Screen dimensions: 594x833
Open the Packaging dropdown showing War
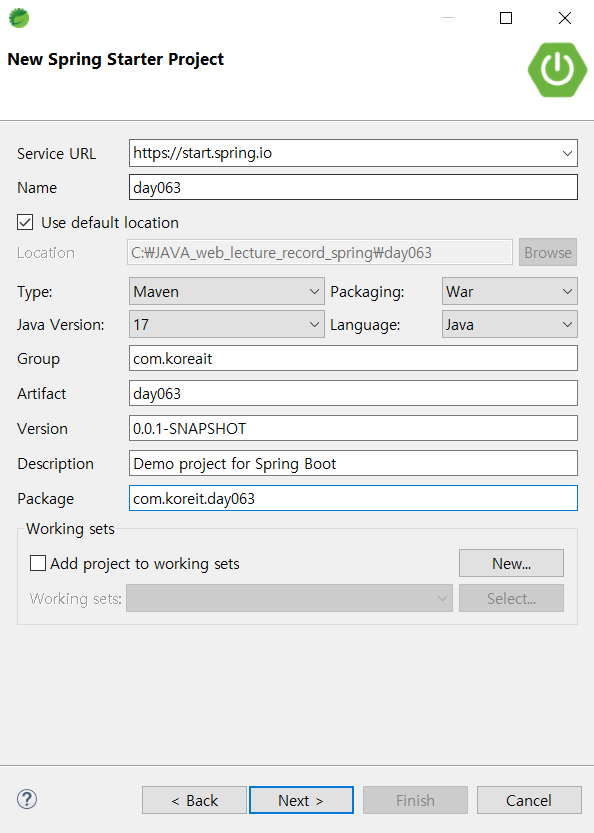point(510,291)
